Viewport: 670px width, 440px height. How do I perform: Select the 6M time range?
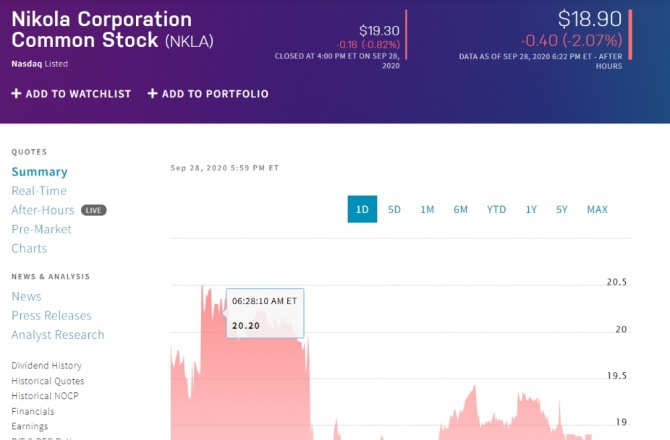click(460, 209)
